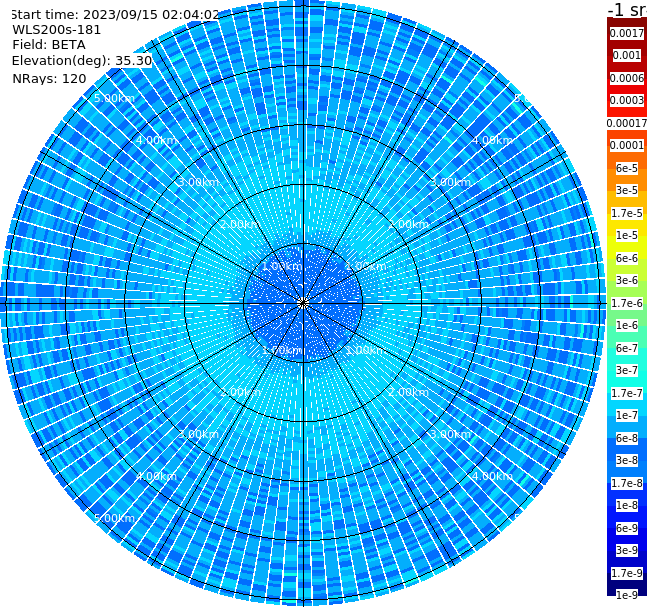647x607 pixels.
Task: Pick the orange band at 6e-5
Action: pos(627,168)
